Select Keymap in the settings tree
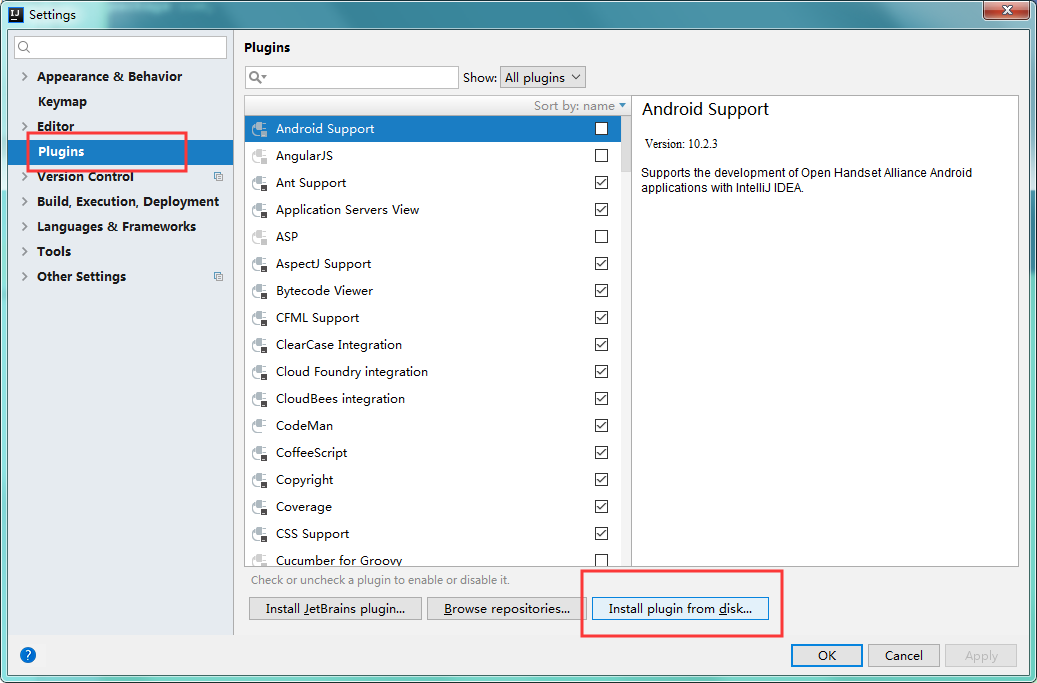The height and width of the screenshot is (683, 1037). point(62,102)
